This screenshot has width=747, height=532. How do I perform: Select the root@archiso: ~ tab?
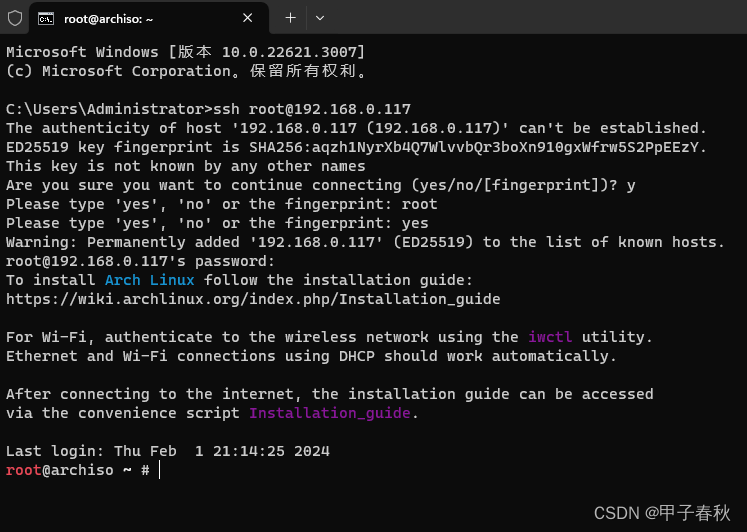click(x=149, y=18)
